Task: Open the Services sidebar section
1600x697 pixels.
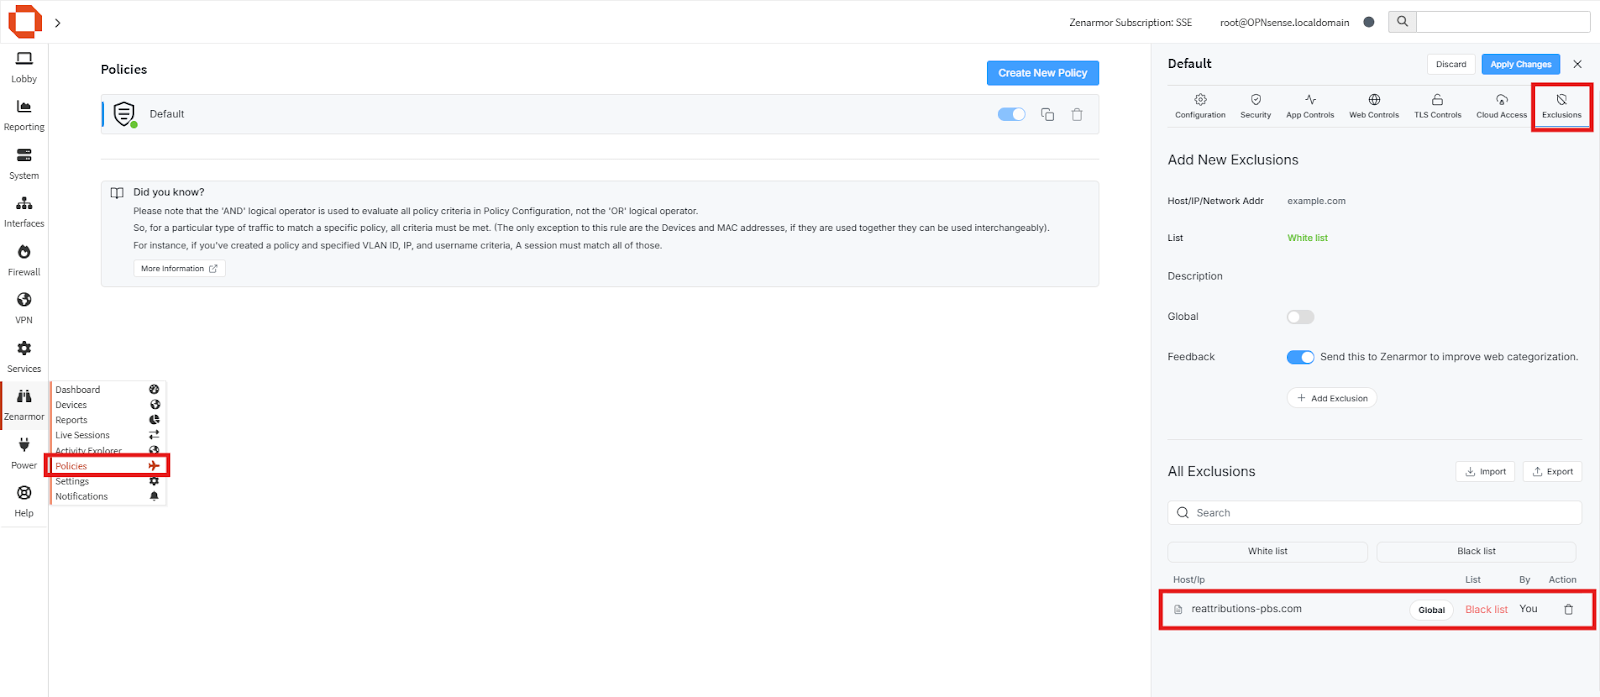Action: click(24, 357)
